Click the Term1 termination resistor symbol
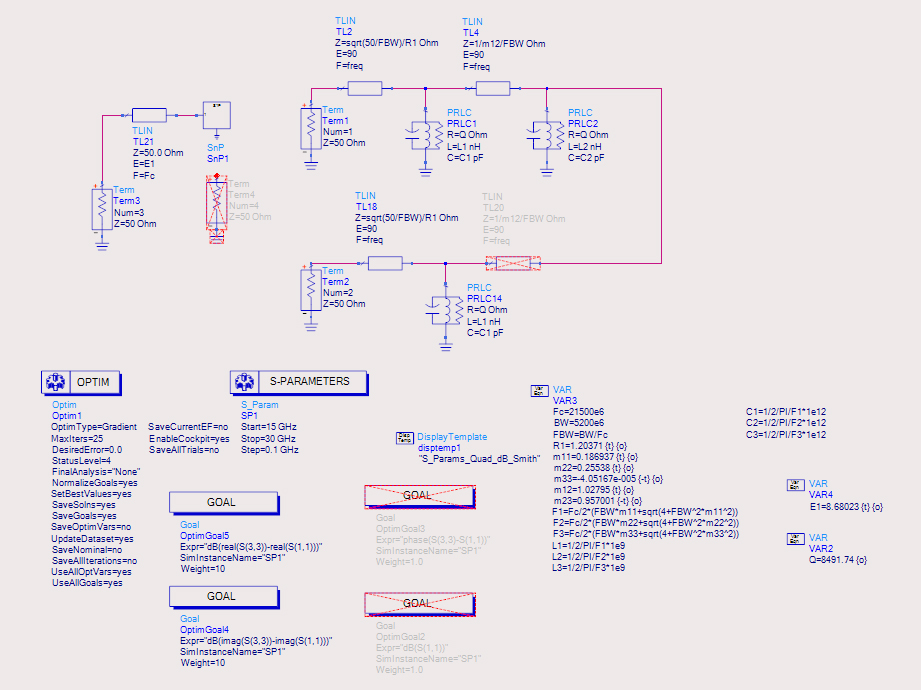The image size is (921, 690). coord(310,127)
